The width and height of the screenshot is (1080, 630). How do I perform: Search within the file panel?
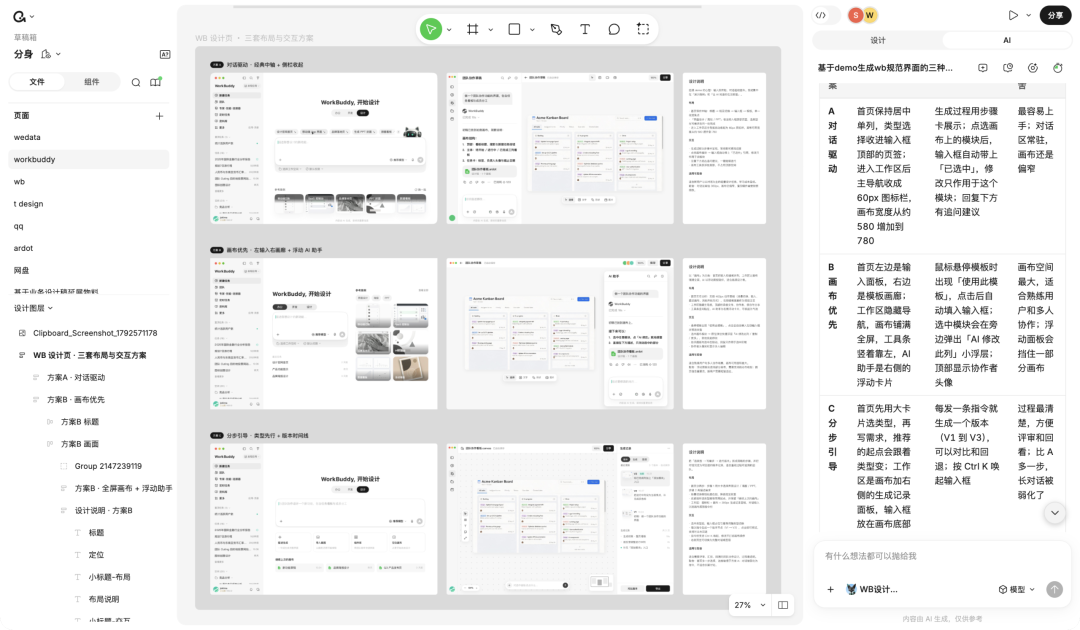click(x=136, y=82)
